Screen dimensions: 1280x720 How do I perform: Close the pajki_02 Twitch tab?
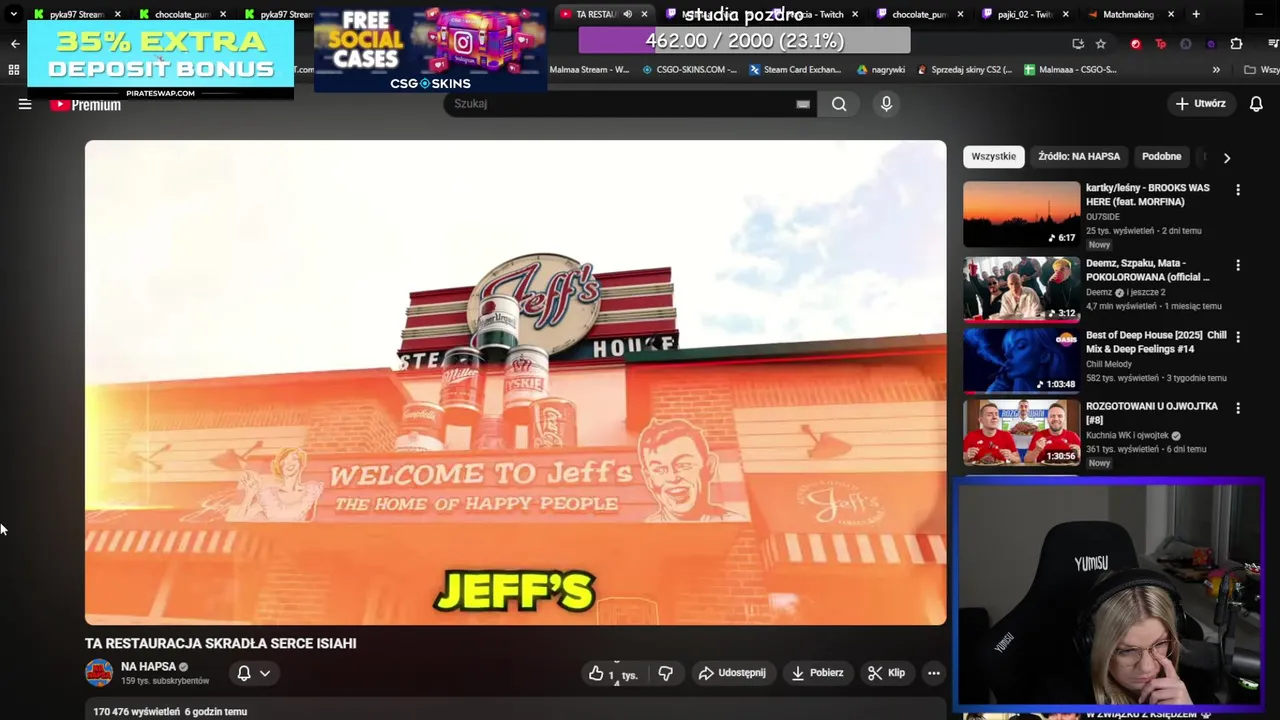click(1066, 14)
